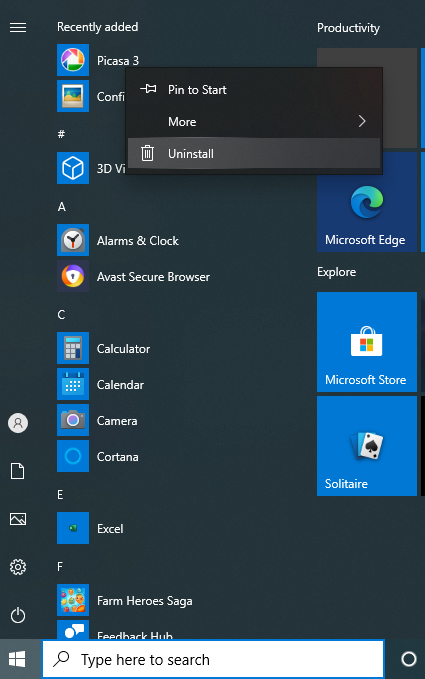Open the Cortana app icon
Screen dimensions: 425x679
pyautogui.click(x=73, y=456)
